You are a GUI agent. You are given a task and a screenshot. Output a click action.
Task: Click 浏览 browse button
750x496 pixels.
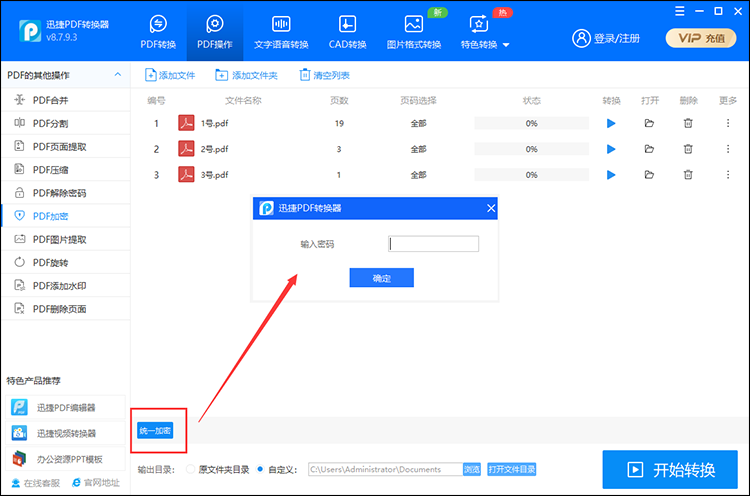(472, 469)
